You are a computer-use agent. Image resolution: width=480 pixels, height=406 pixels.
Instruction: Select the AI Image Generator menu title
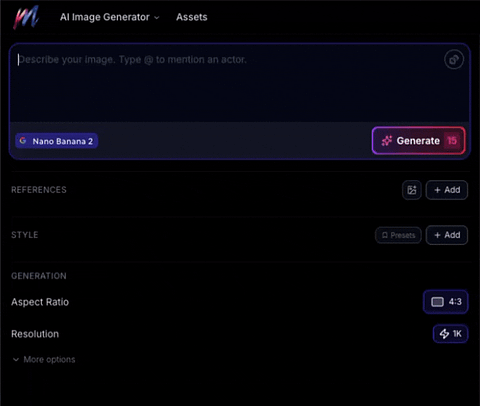[x=105, y=17]
